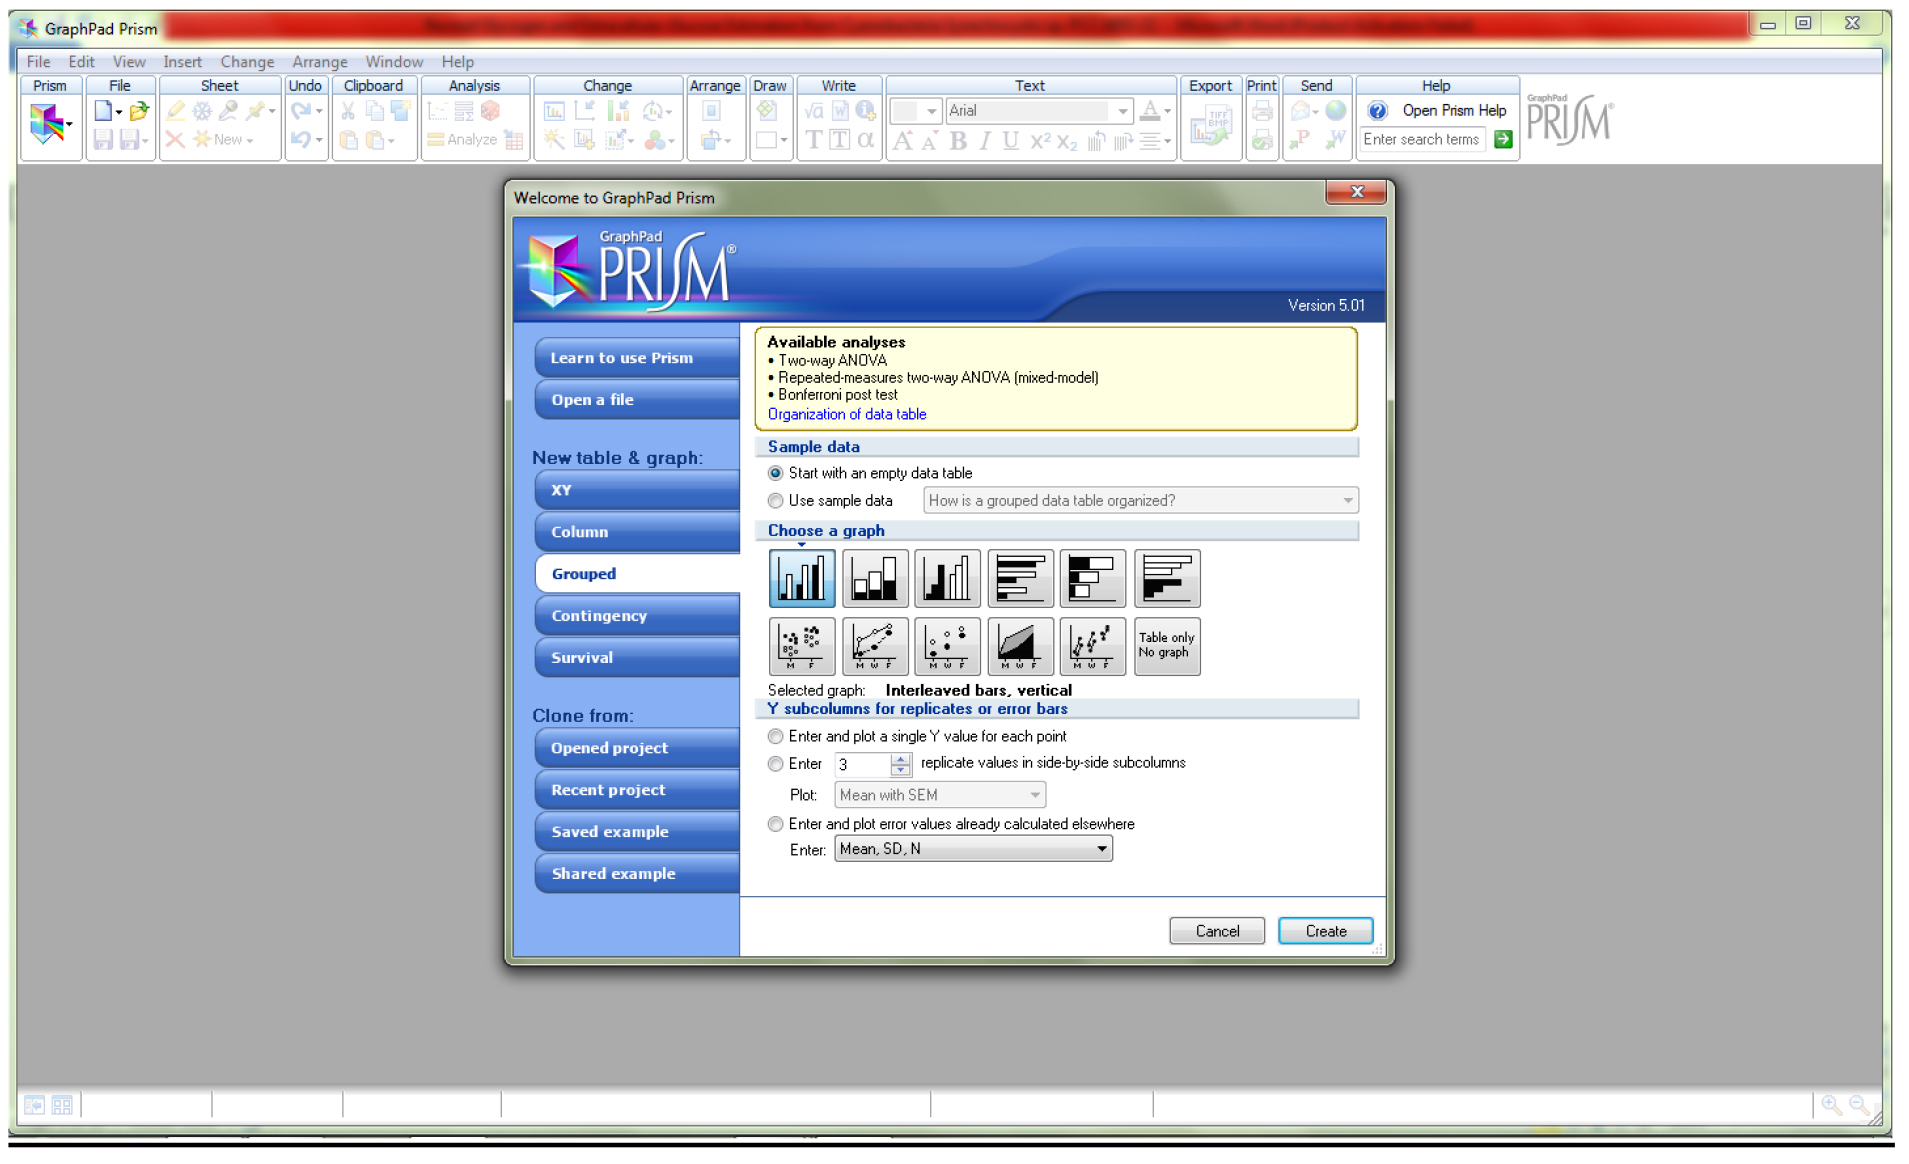Click Clone from Shared example

click(x=637, y=874)
